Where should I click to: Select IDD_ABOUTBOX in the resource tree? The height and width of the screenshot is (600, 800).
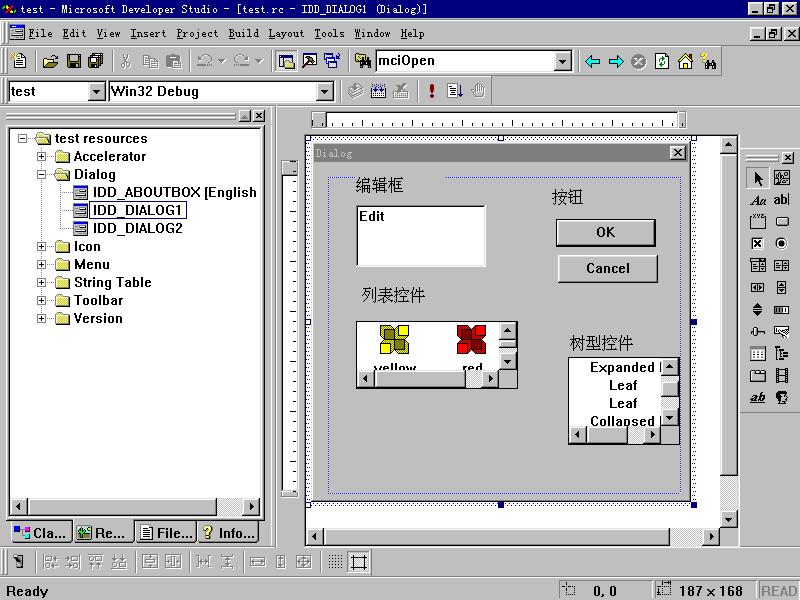point(174,192)
